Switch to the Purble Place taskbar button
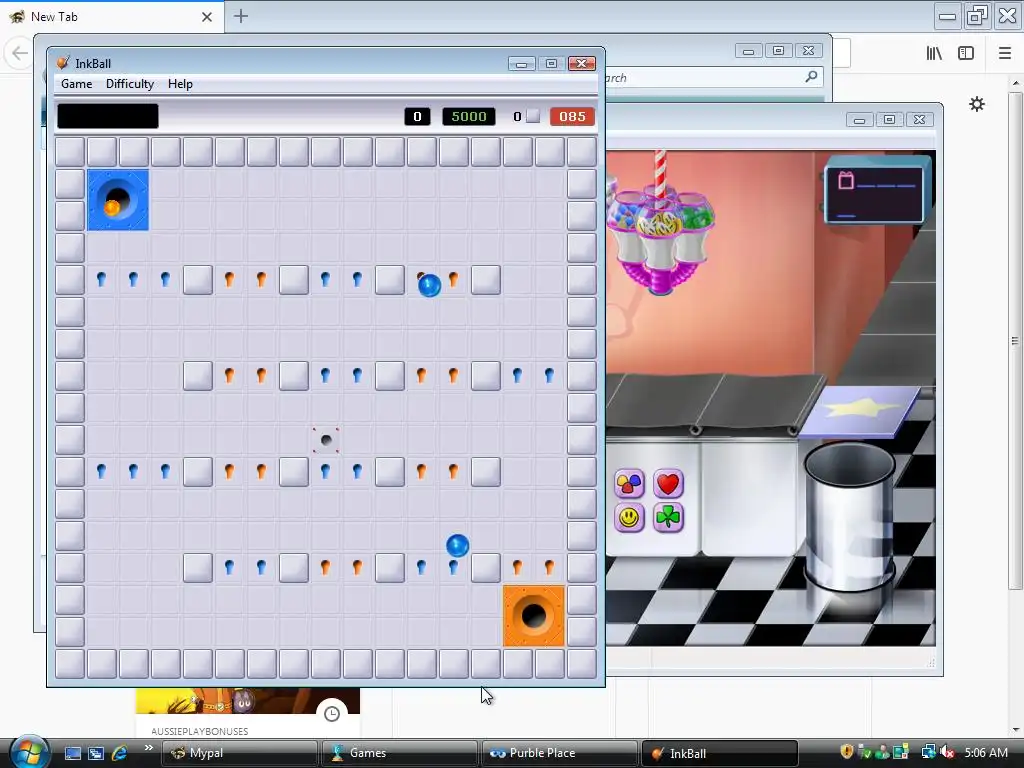Image resolution: width=1024 pixels, height=768 pixels. (x=559, y=753)
